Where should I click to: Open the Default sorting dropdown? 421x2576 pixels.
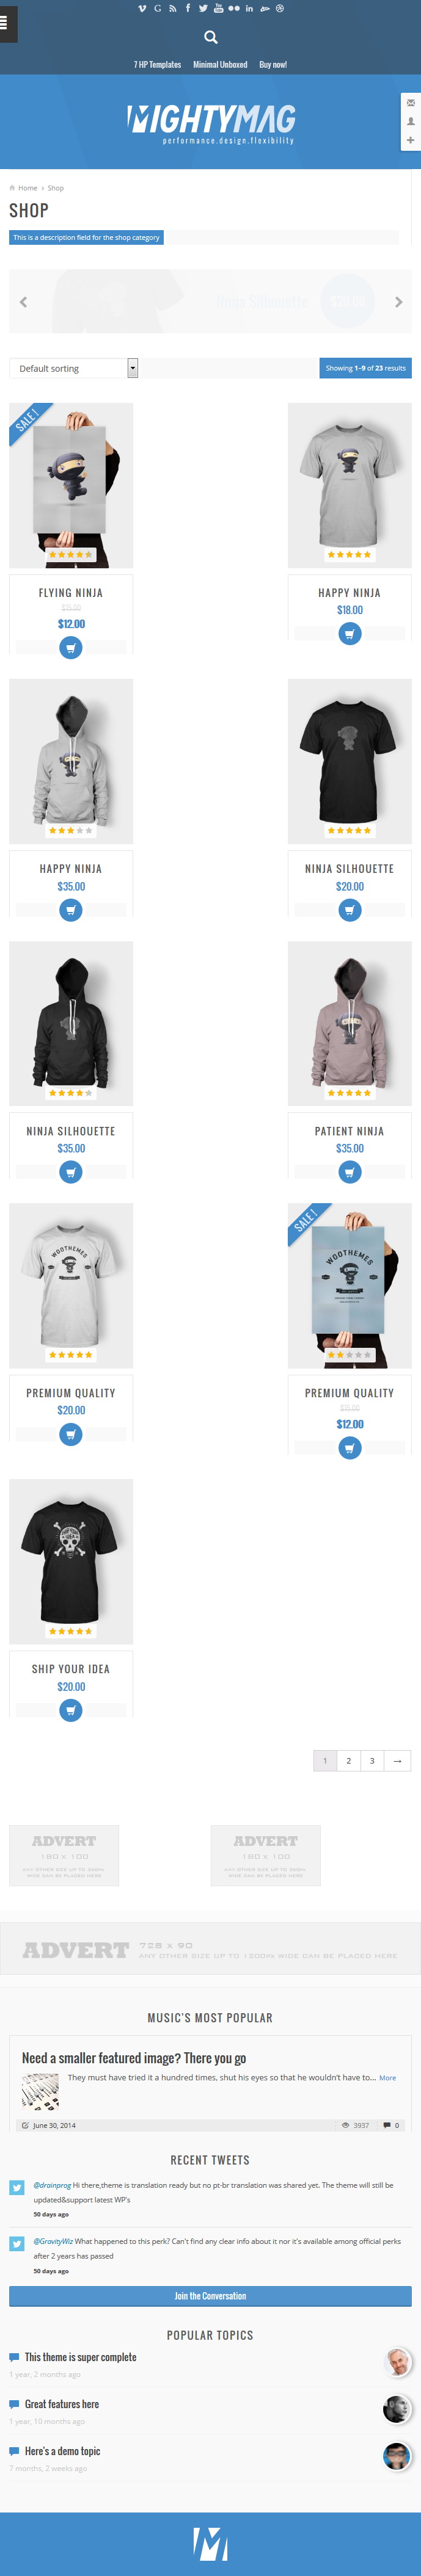73,368
